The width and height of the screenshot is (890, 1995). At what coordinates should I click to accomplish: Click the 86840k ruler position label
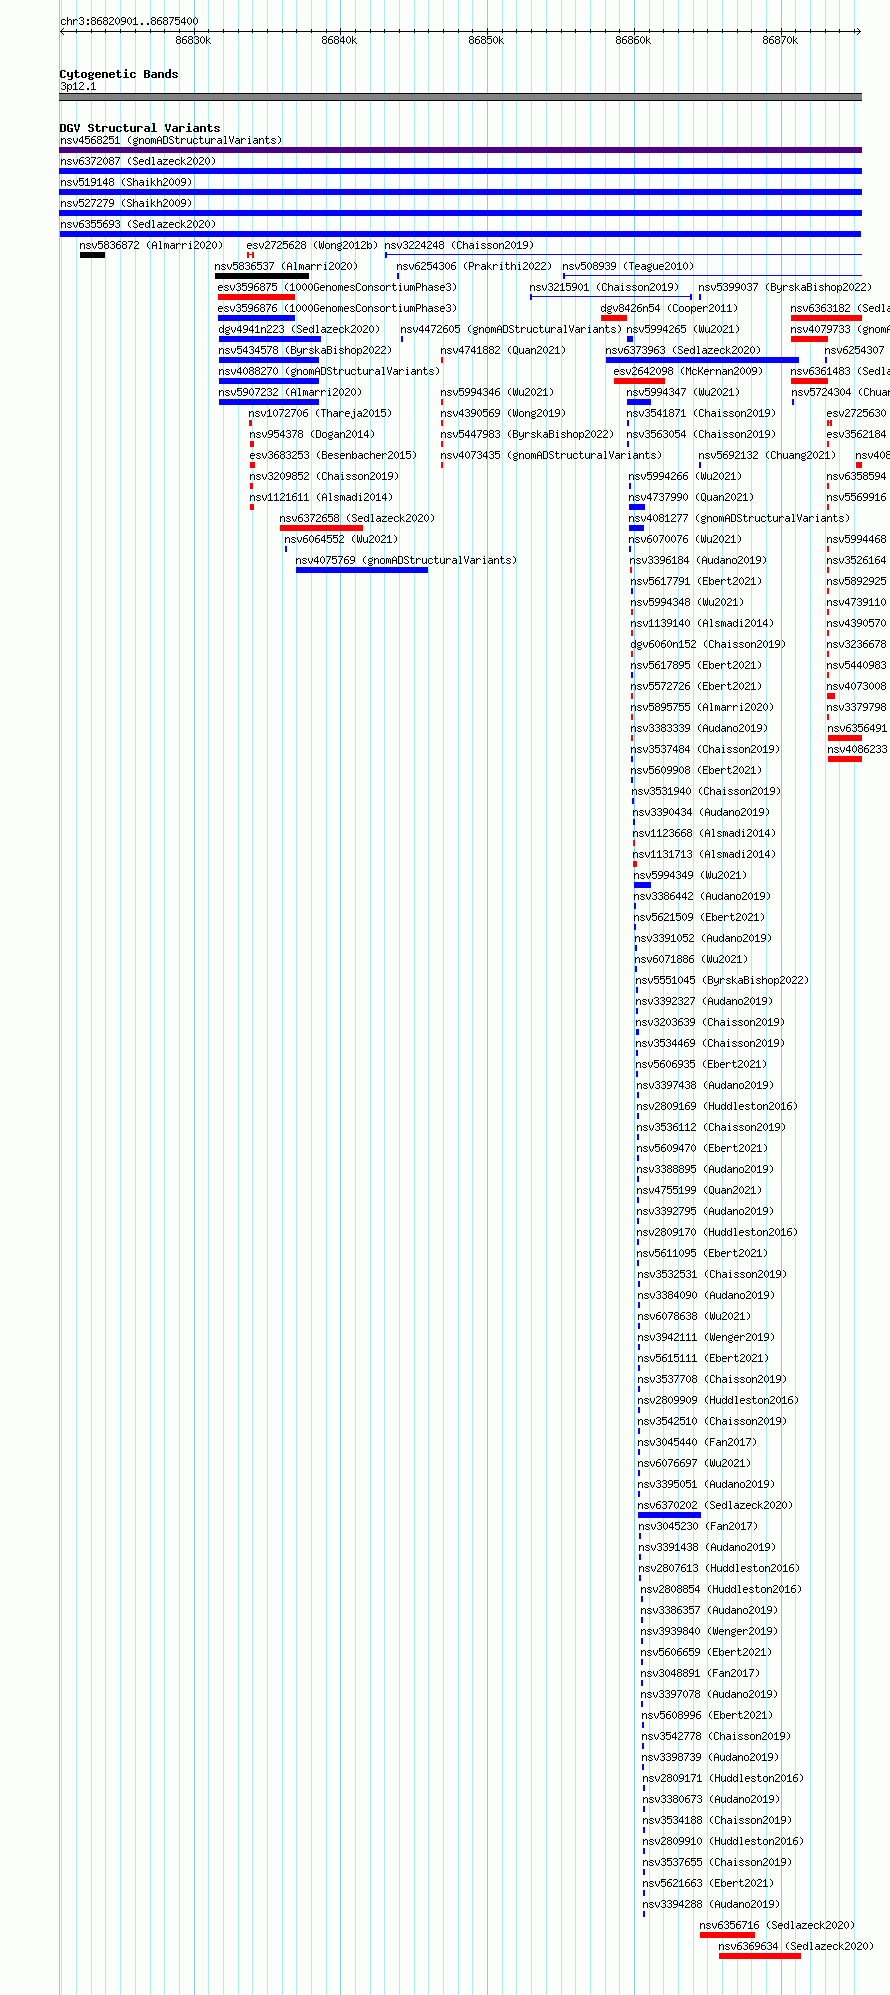click(x=339, y=40)
